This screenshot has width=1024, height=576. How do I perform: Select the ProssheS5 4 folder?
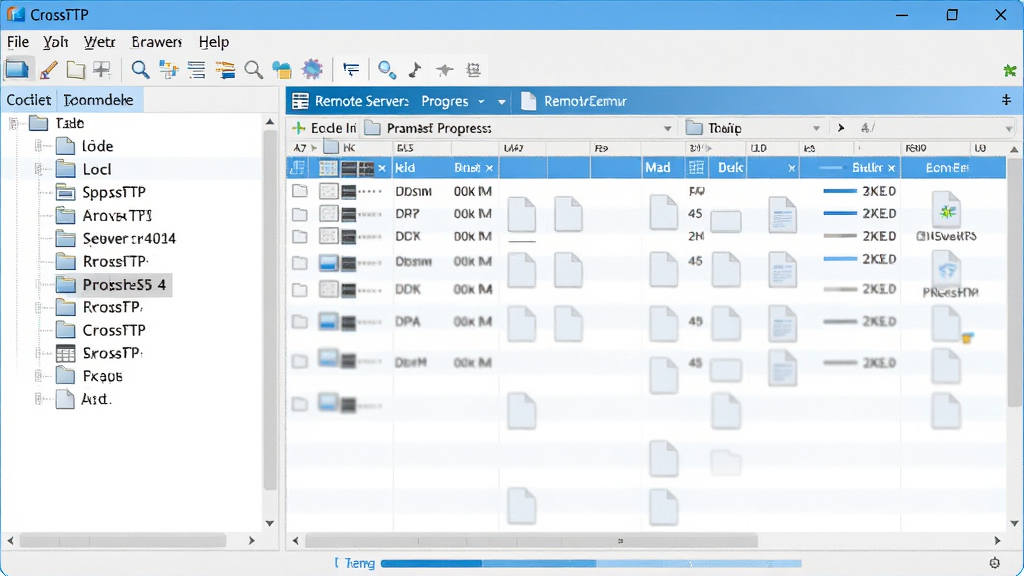tap(113, 285)
